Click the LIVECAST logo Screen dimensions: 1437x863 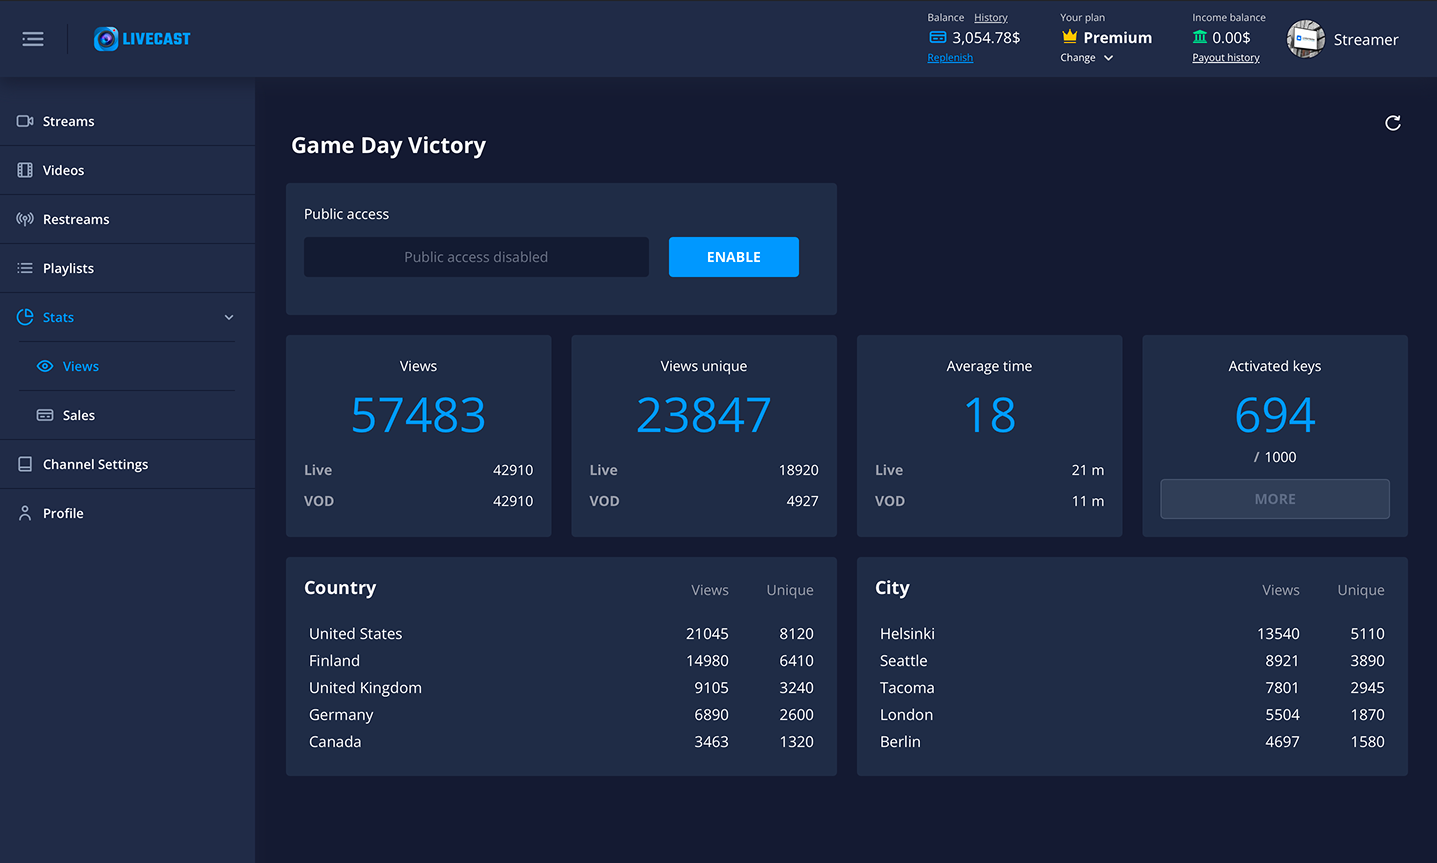141,38
